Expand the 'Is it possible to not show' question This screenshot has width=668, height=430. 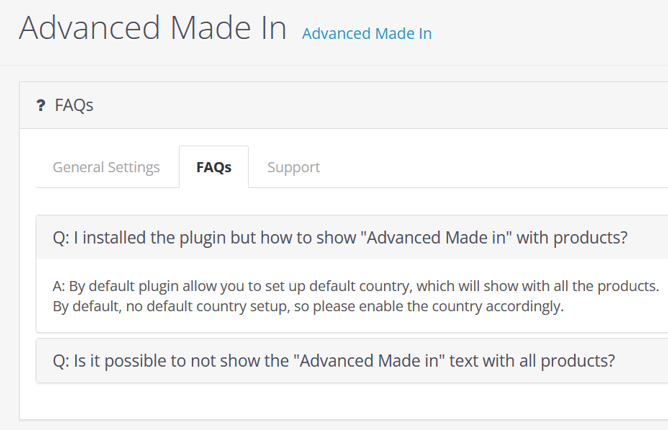click(x=352, y=361)
